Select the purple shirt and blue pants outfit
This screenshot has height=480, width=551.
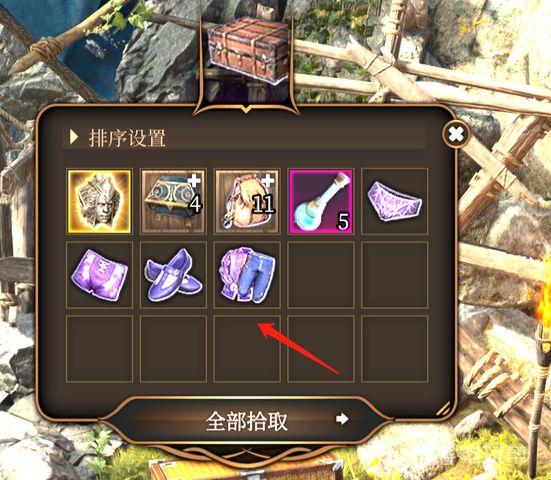[247, 275]
